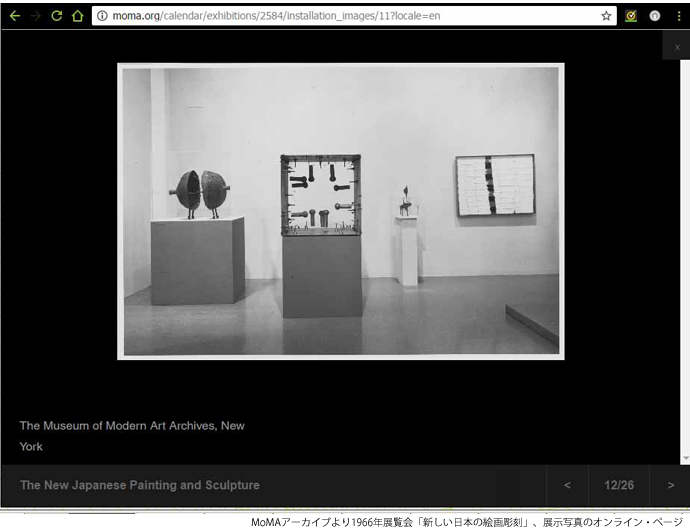This screenshot has height=531, width=690.
Task: View site information for moma.org
Action: [102, 16]
